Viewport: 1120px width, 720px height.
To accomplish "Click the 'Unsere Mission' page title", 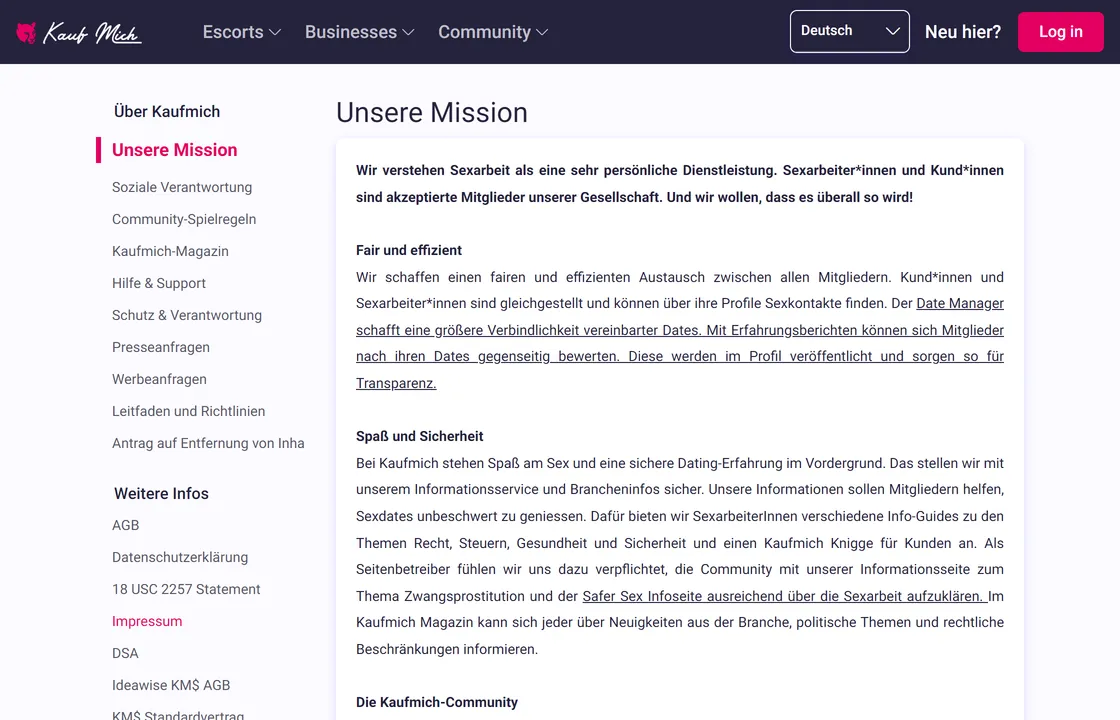I will (x=432, y=113).
